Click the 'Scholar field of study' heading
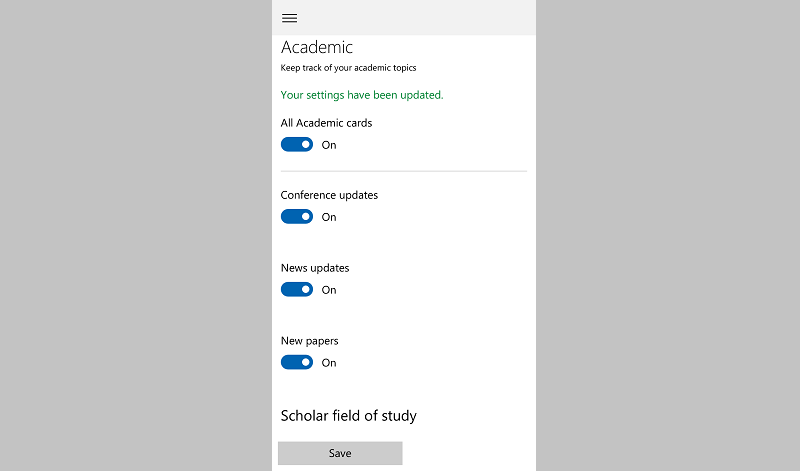Screen dimensions: 800x471 348,415
